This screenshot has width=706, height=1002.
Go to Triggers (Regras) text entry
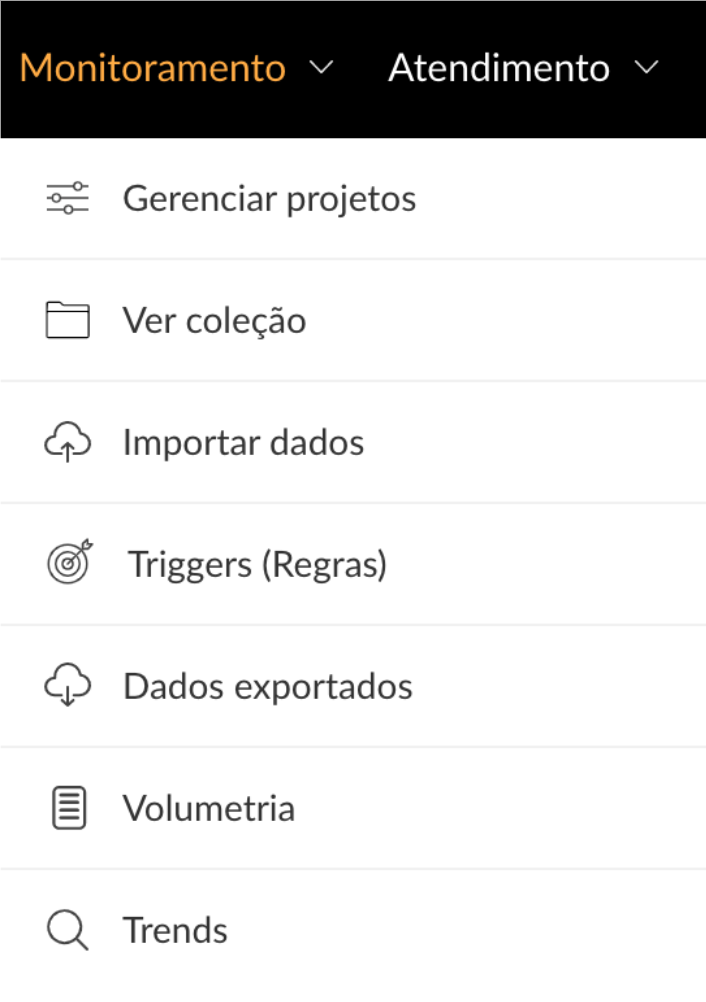tap(257, 565)
